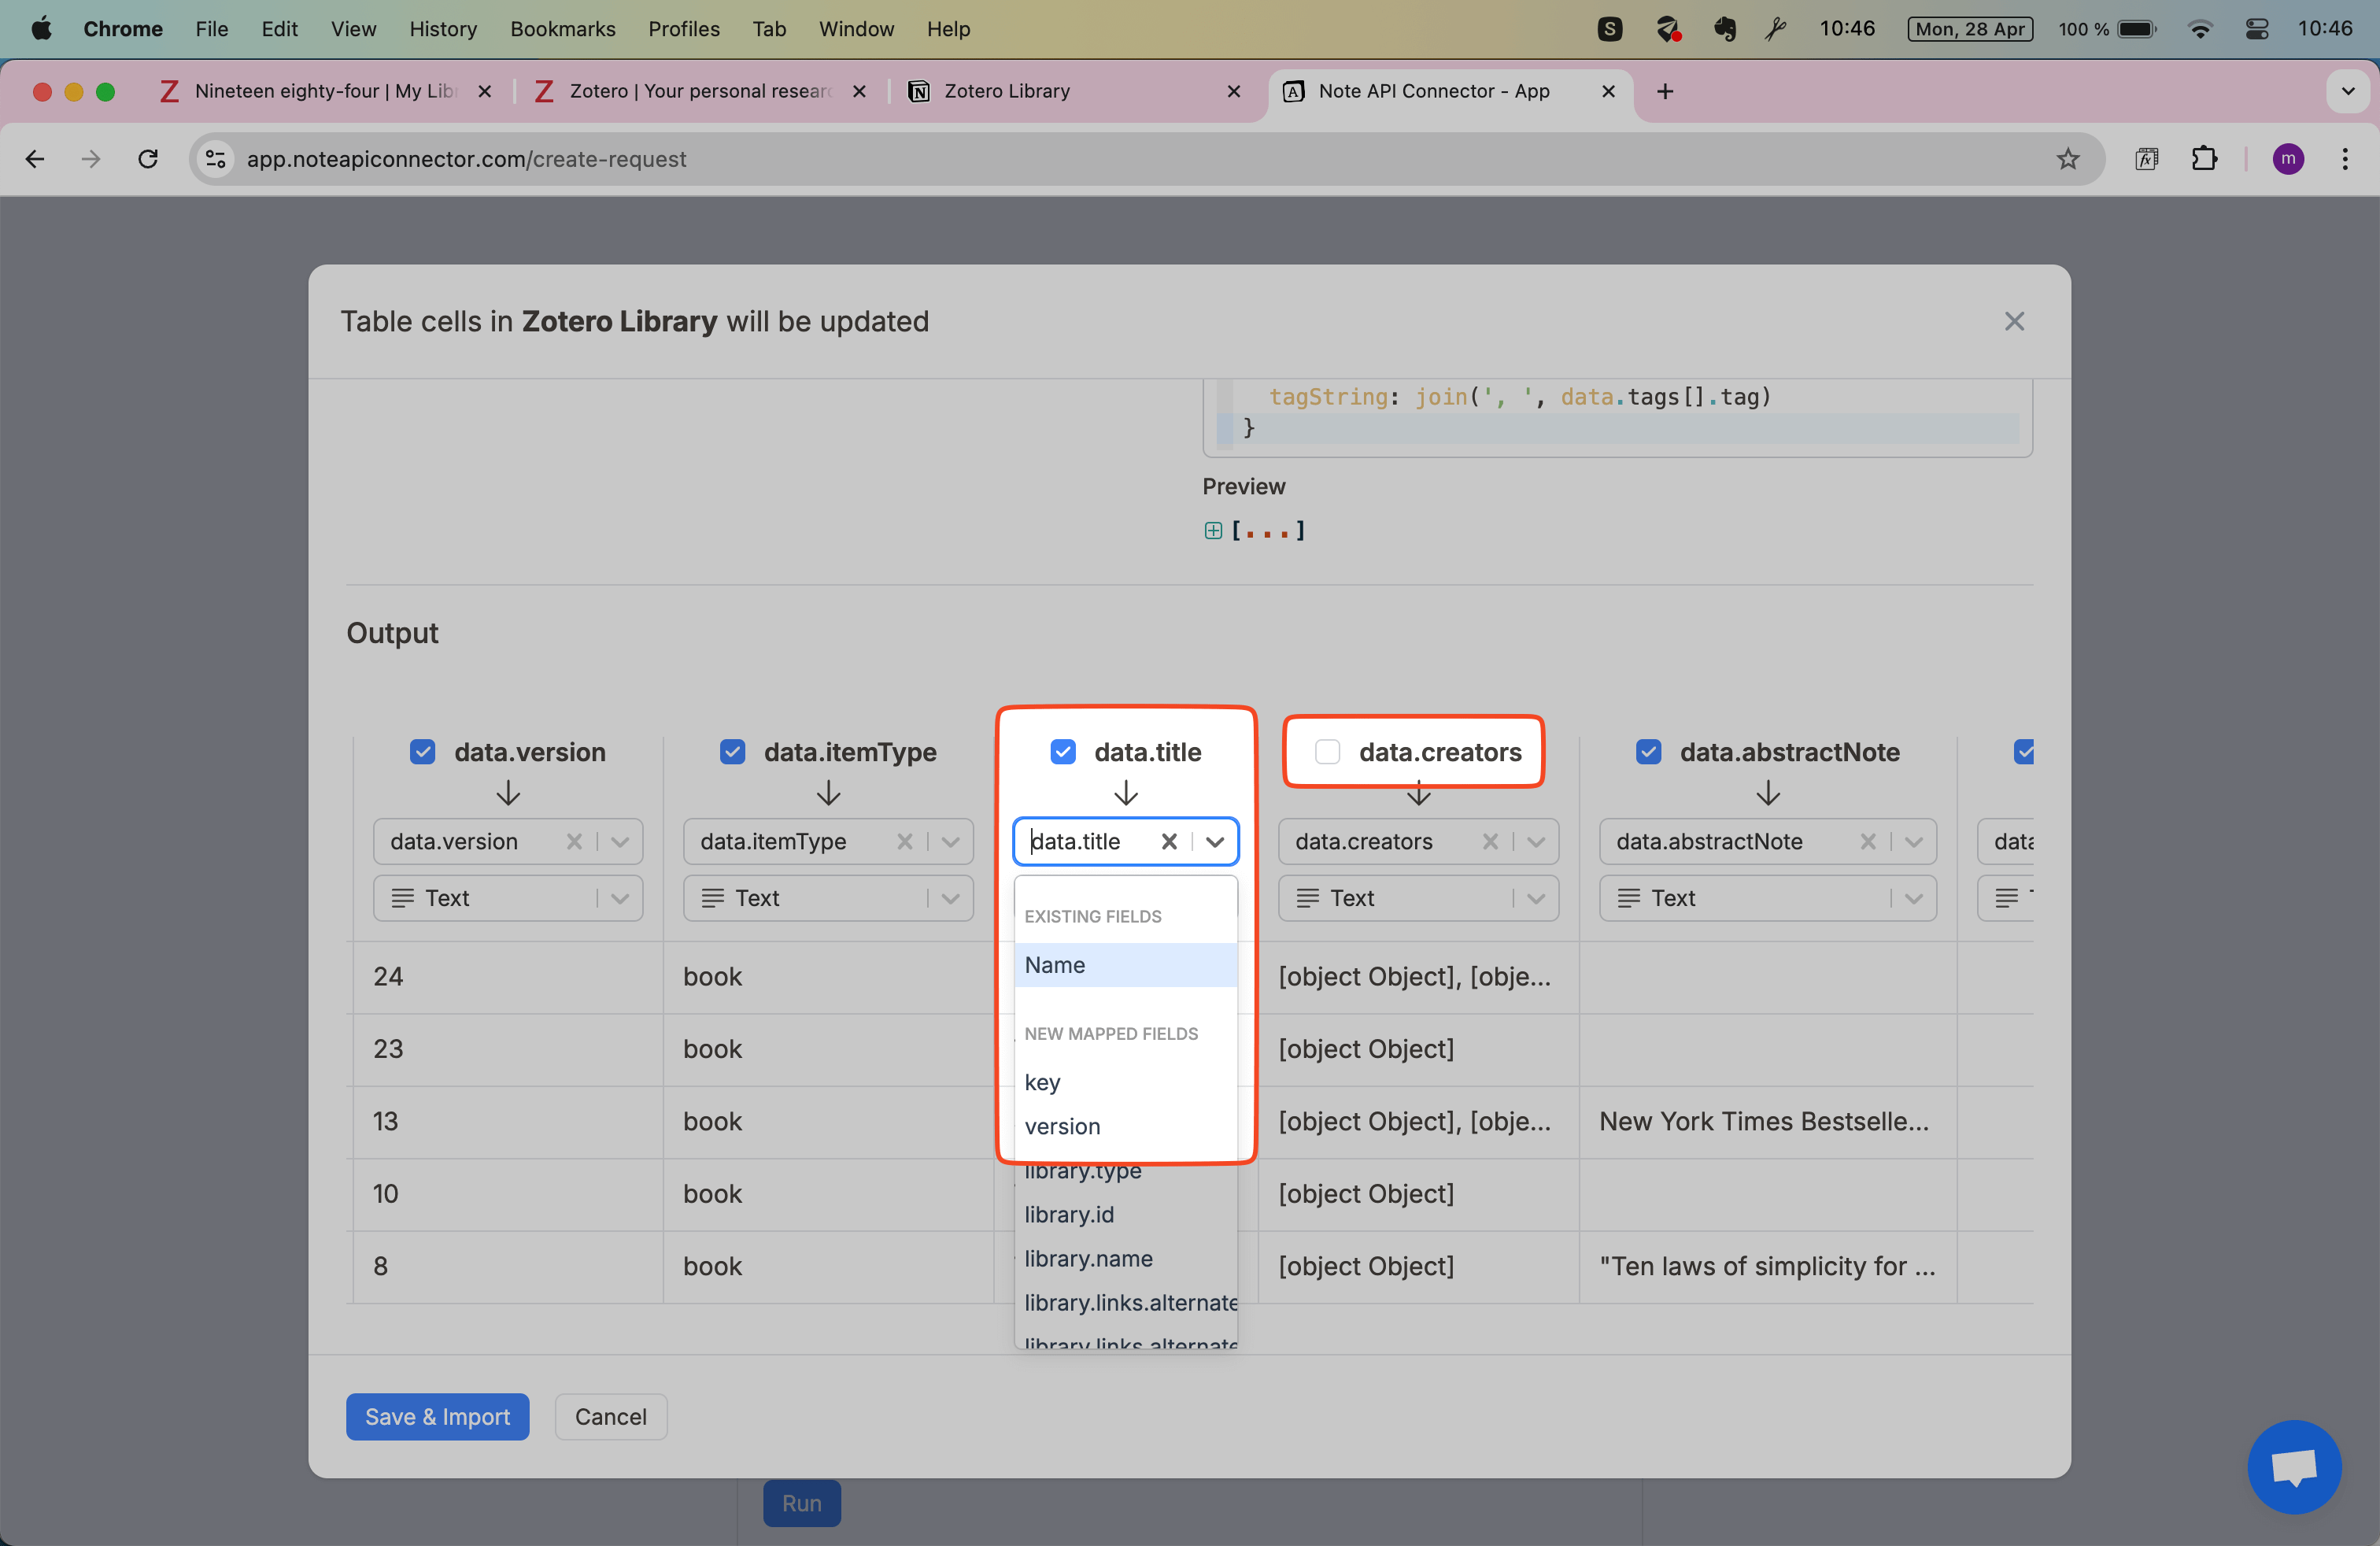Choose the library.links.alternate field option
The image size is (2380, 1546).
coord(1126,1302)
